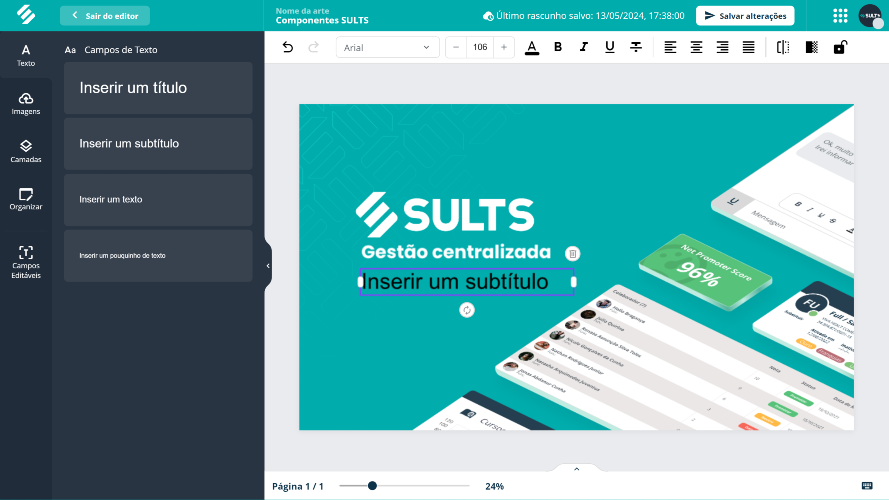Viewport: 889px width, 500px height.
Task: Toggle the element lock icon
Action: [x=840, y=47]
